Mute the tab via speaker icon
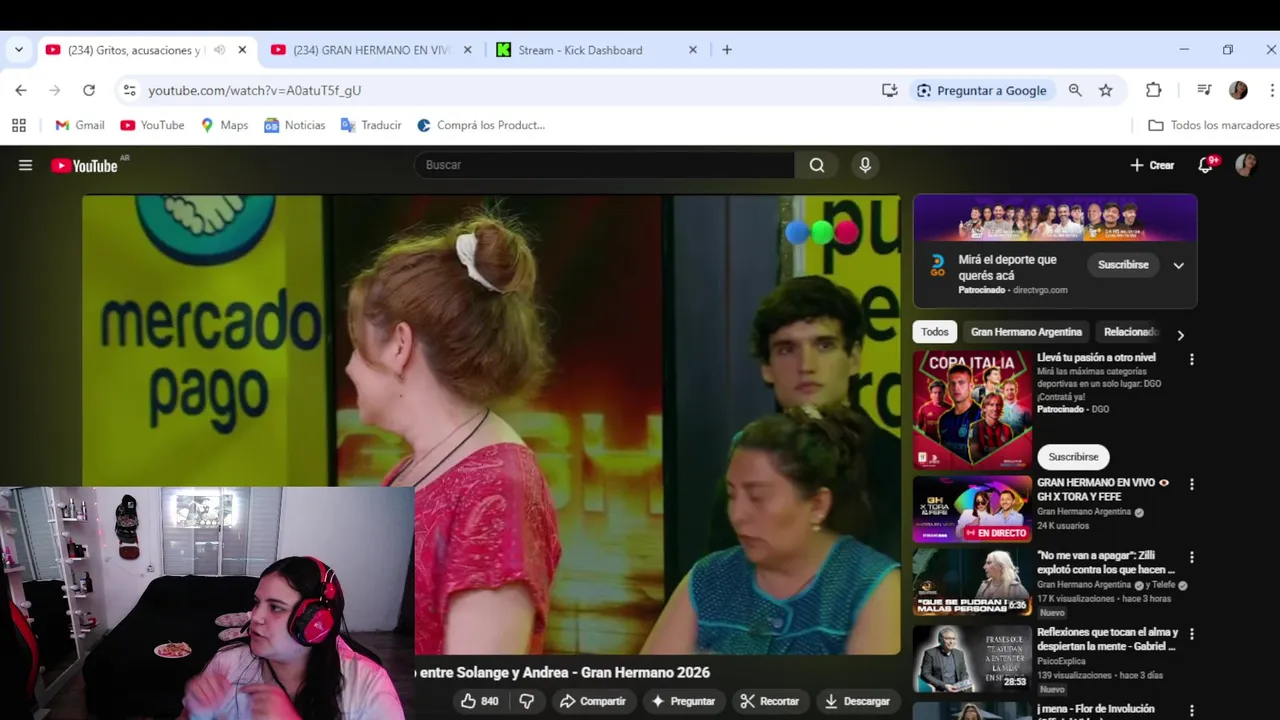 coord(219,50)
